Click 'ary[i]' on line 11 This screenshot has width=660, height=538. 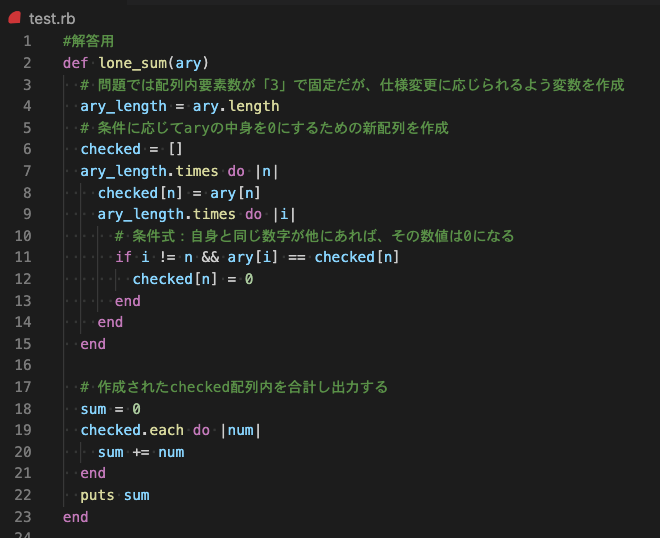tap(253, 257)
